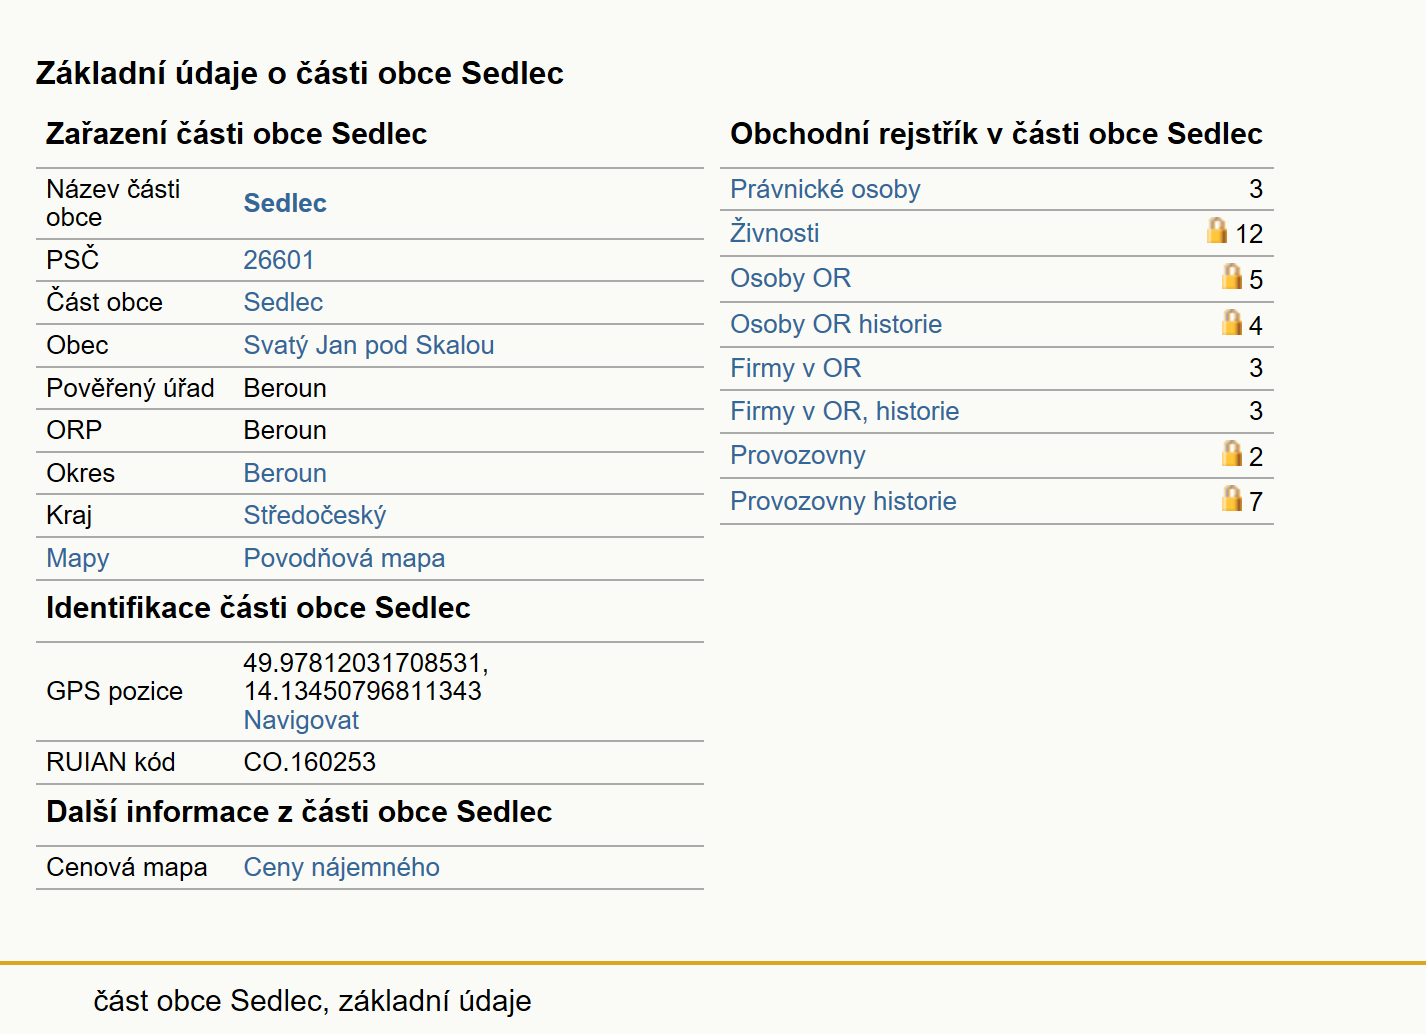Open Firmy v OR, historie link
Screen dimensions: 1426x1034
pyautogui.click(x=844, y=411)
